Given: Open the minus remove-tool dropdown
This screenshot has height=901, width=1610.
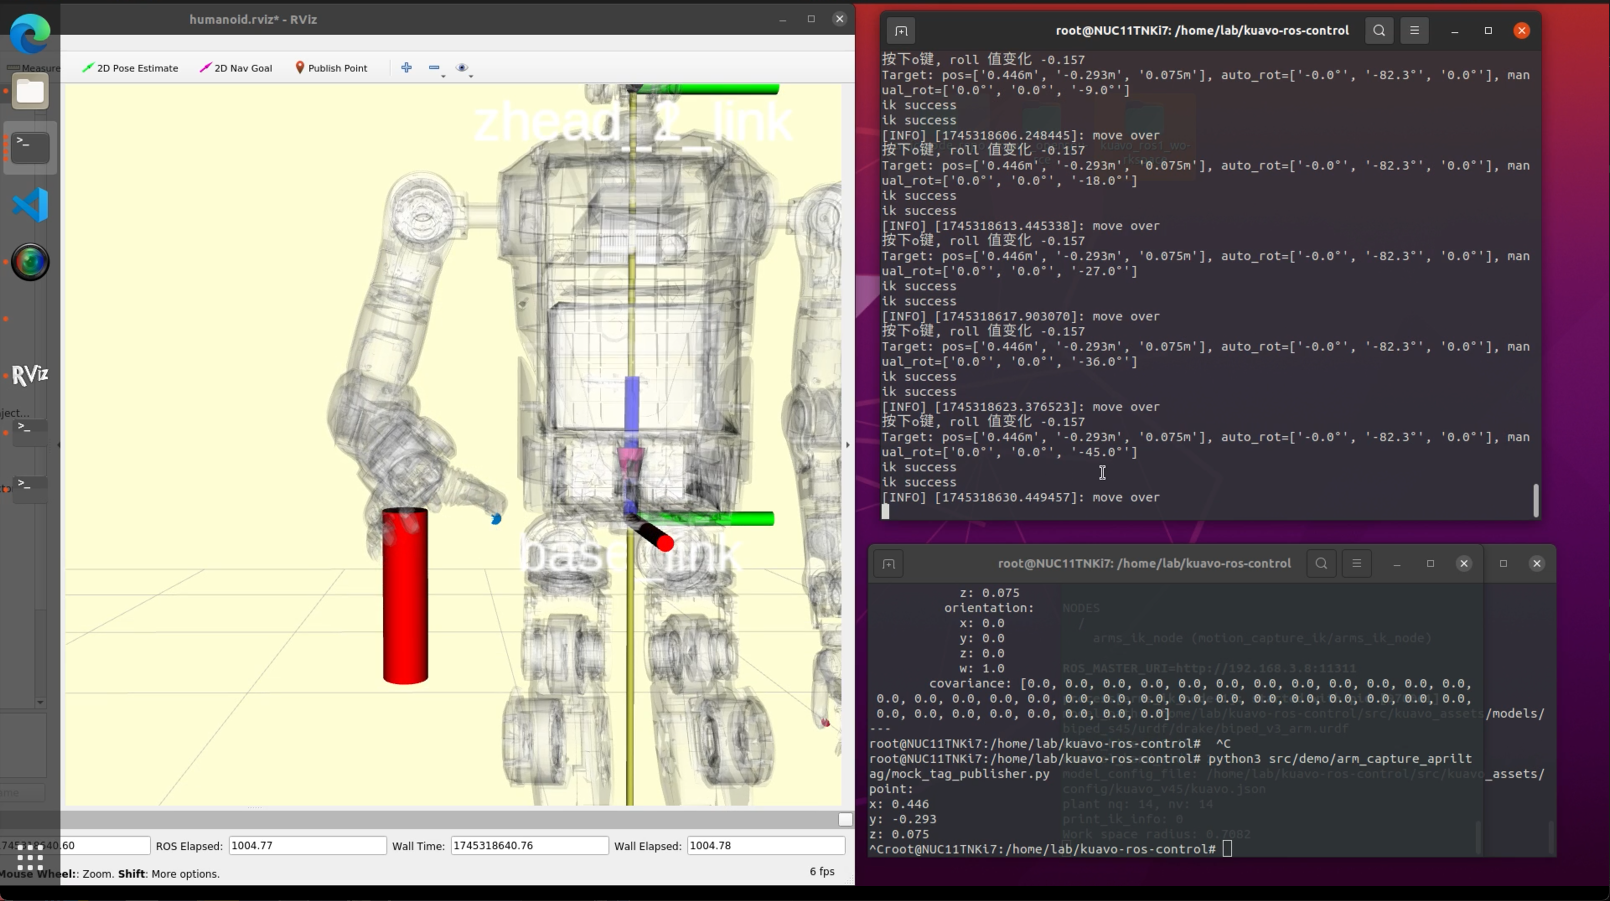Looking at the screenshot, I should click(x=435, y=68).
